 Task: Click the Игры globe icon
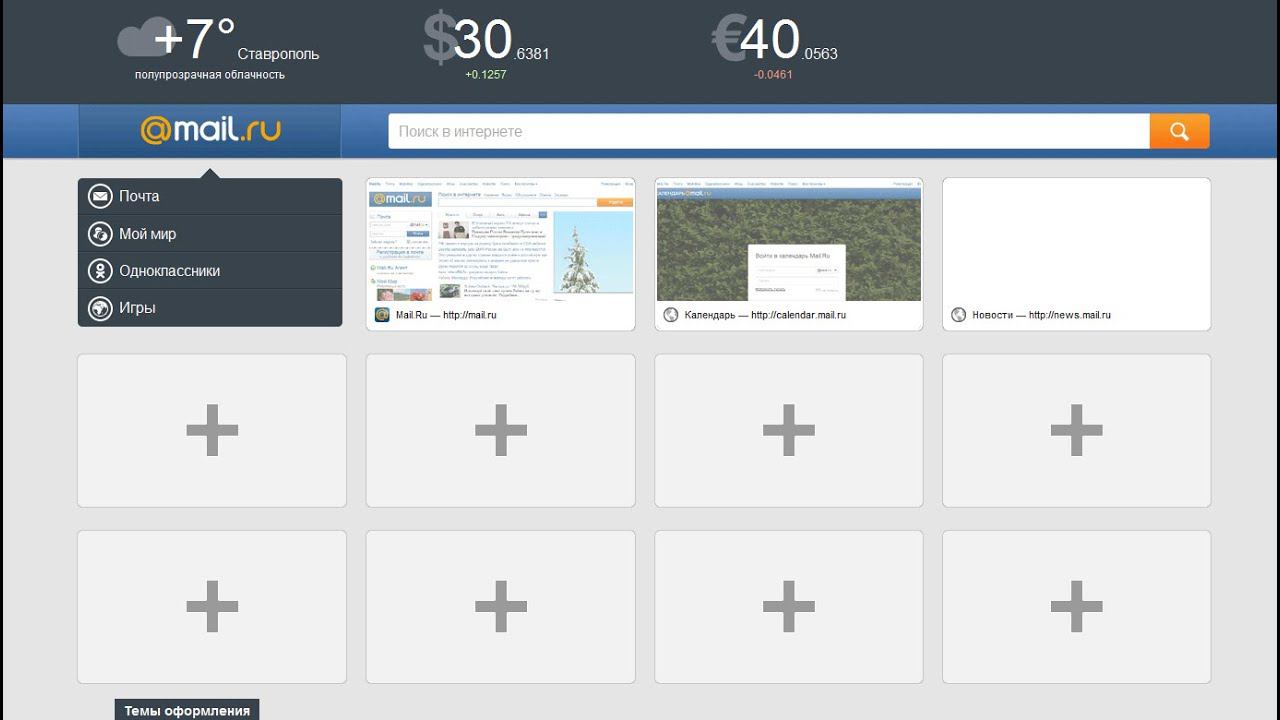100,308
